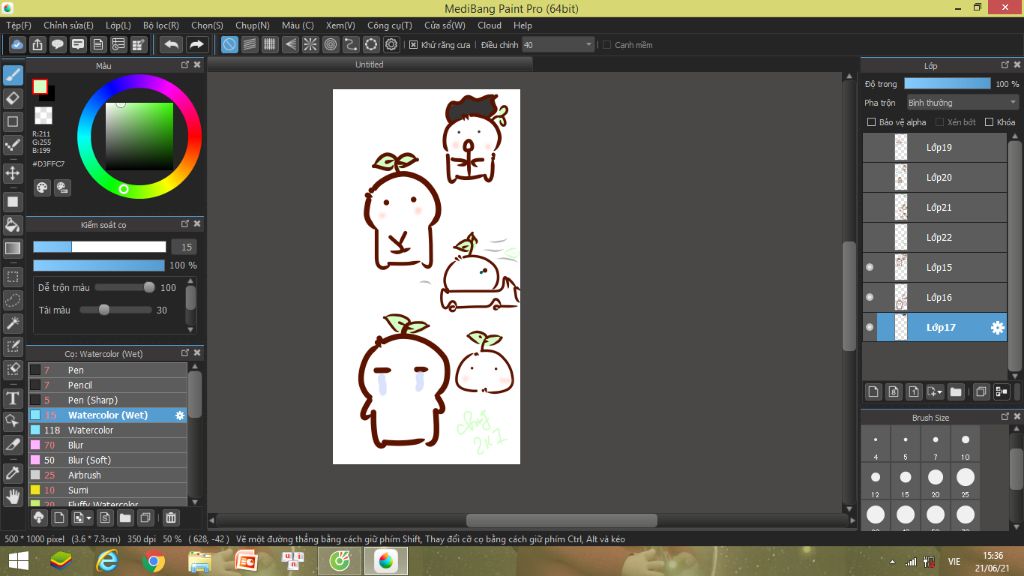Click the cloud save icon in toolbar
This screenshot has width=1024, height=576.
(x=18, y=44)
